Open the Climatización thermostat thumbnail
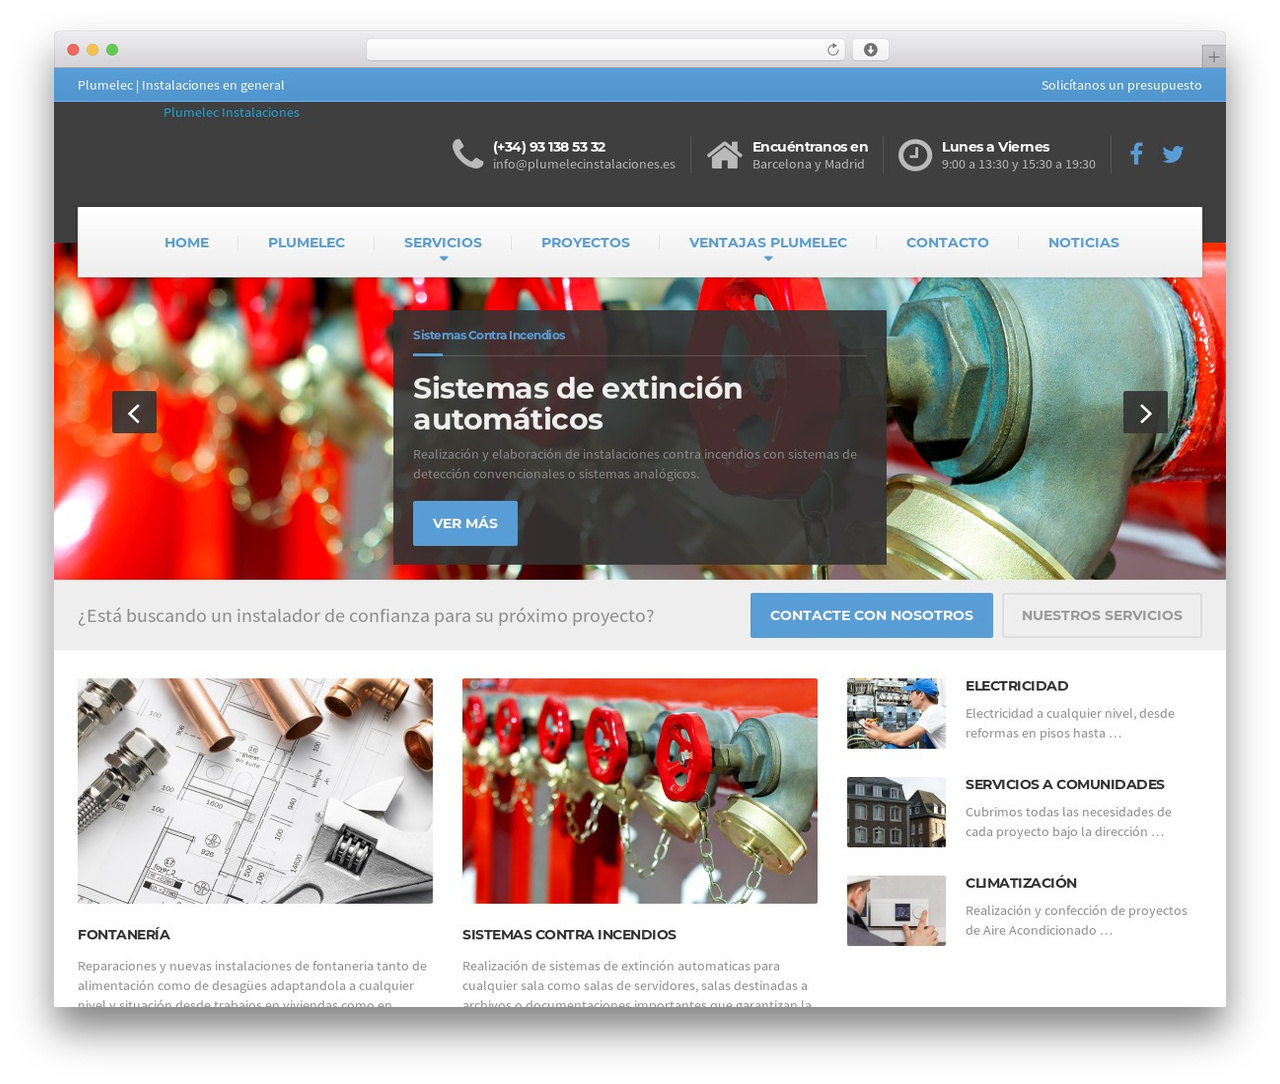The width and height of the screenshot is (1280, 1084). point(896,911)
